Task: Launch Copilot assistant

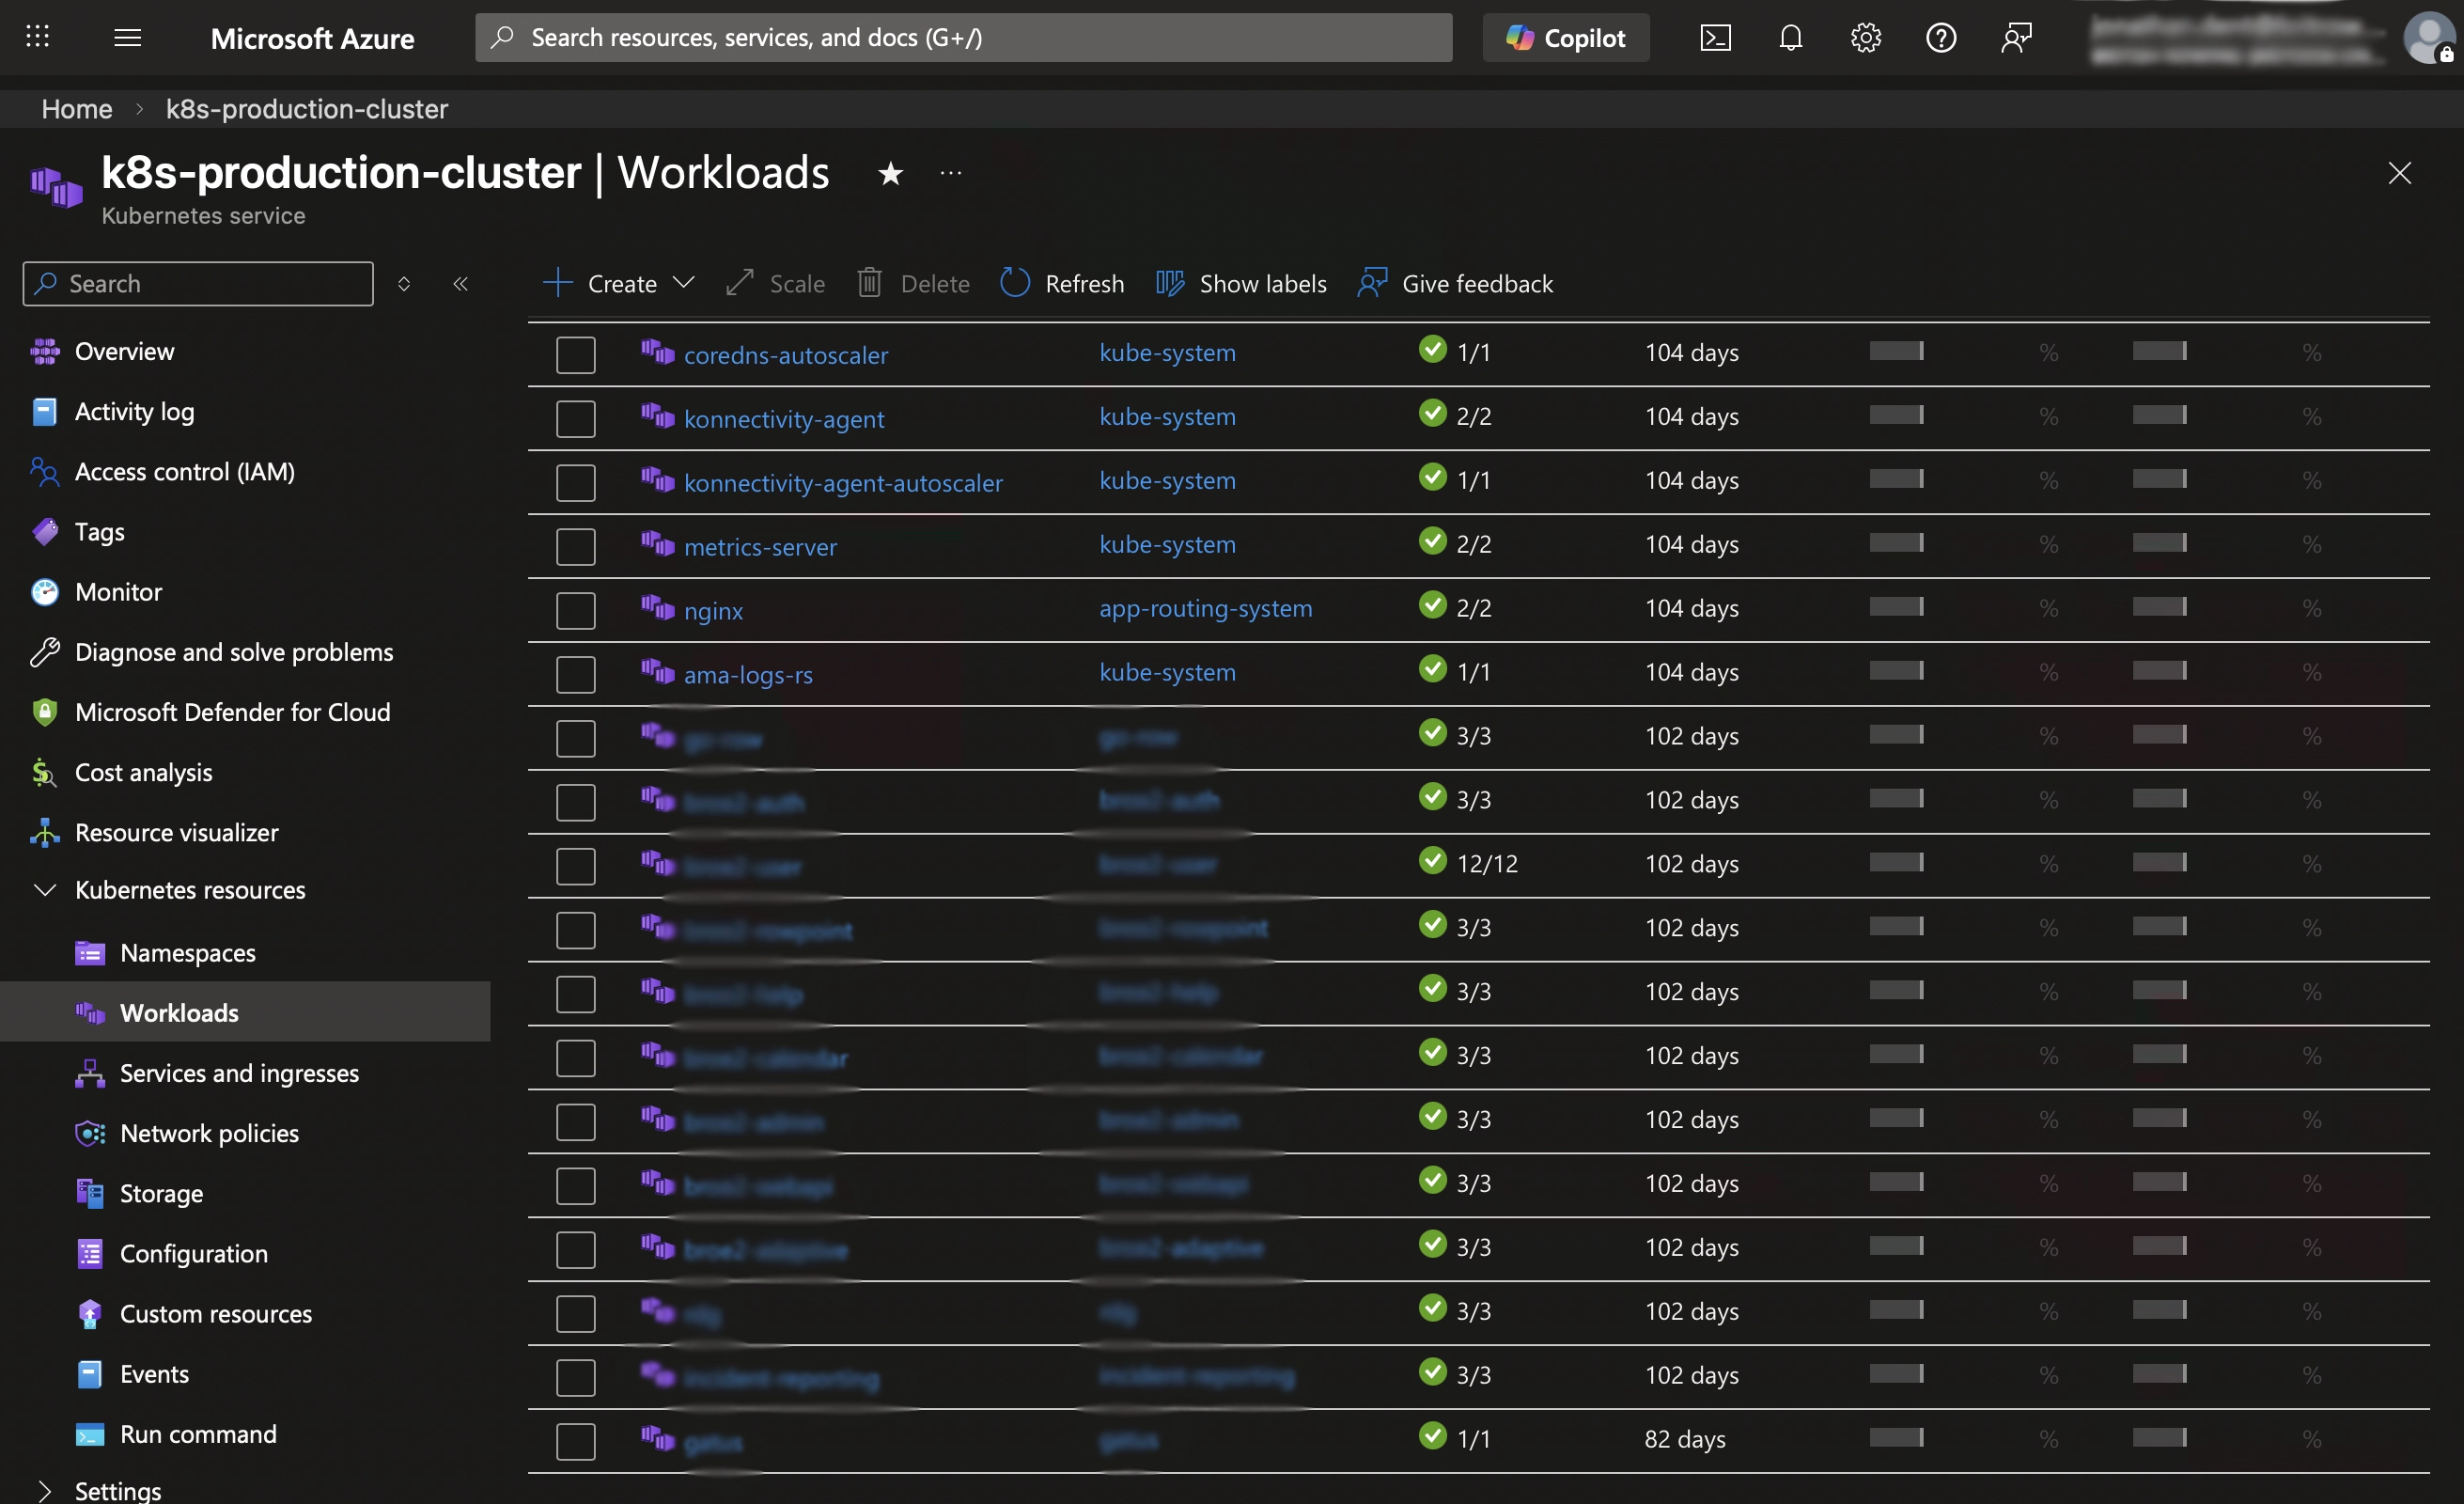Action: [x=1565, y=37]
